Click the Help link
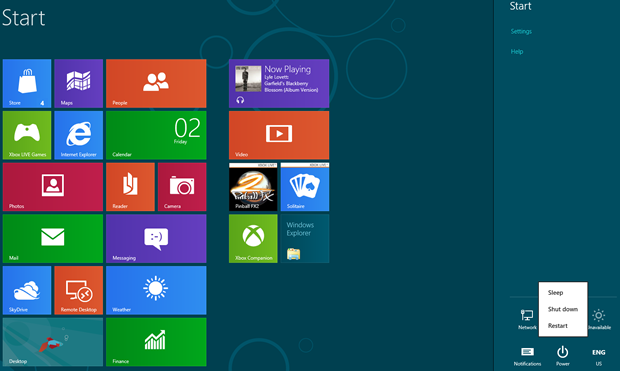This screenshot has height=371, width=620. [x=517, y=52]
